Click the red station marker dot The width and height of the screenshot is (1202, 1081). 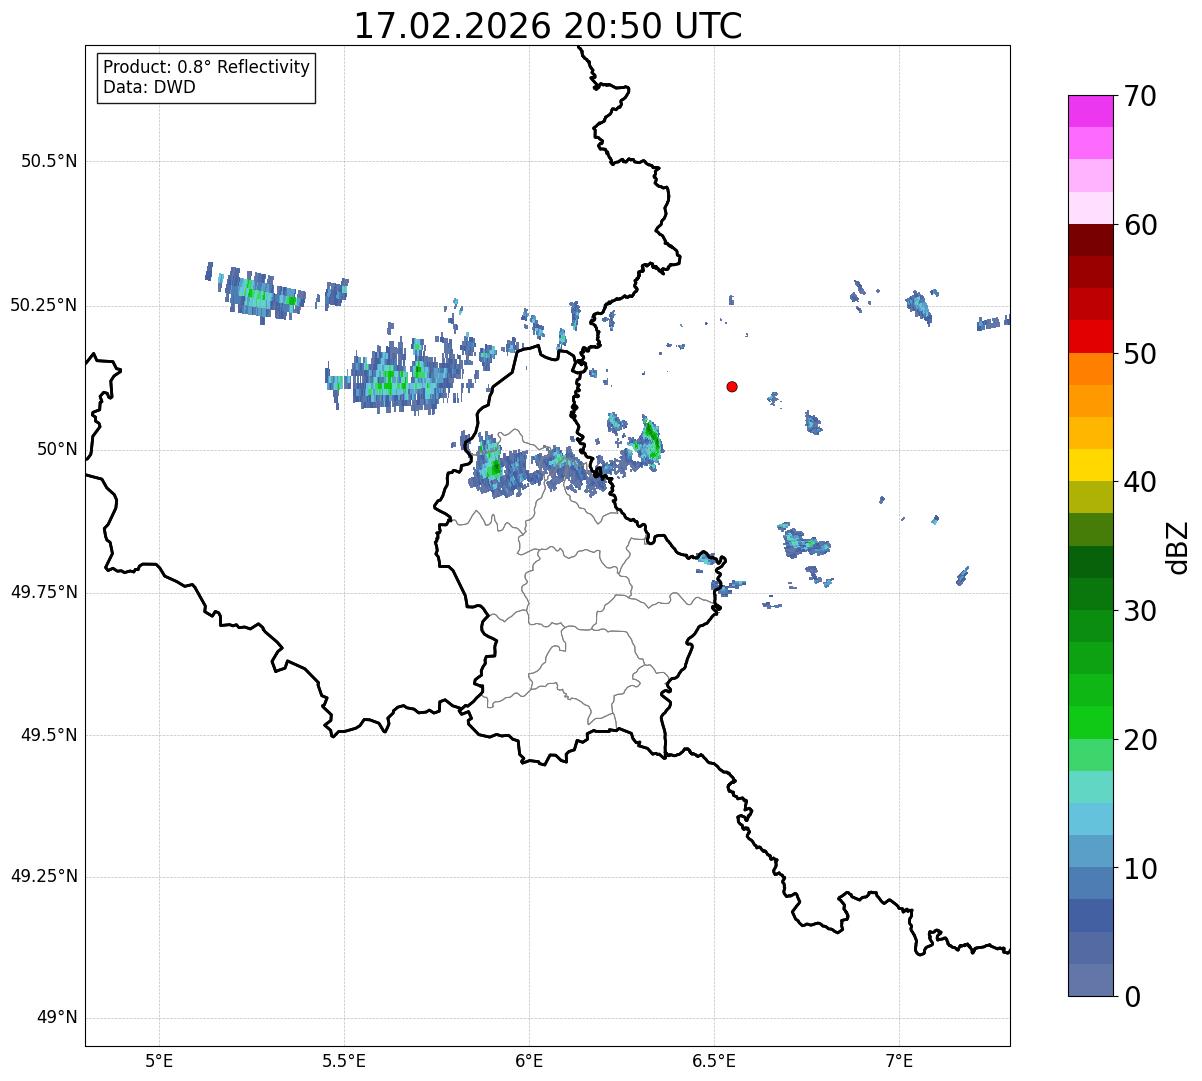pyautogui.click(x=732, y=386)
